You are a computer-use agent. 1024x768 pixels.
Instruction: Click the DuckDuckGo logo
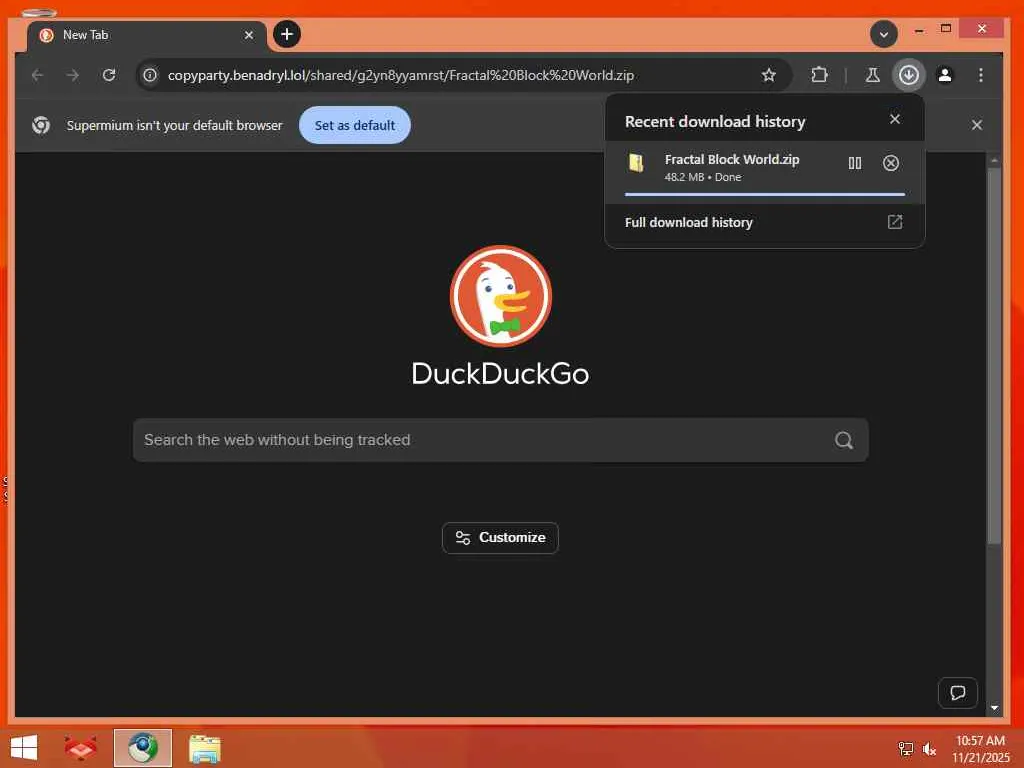(x=501, y=296)
